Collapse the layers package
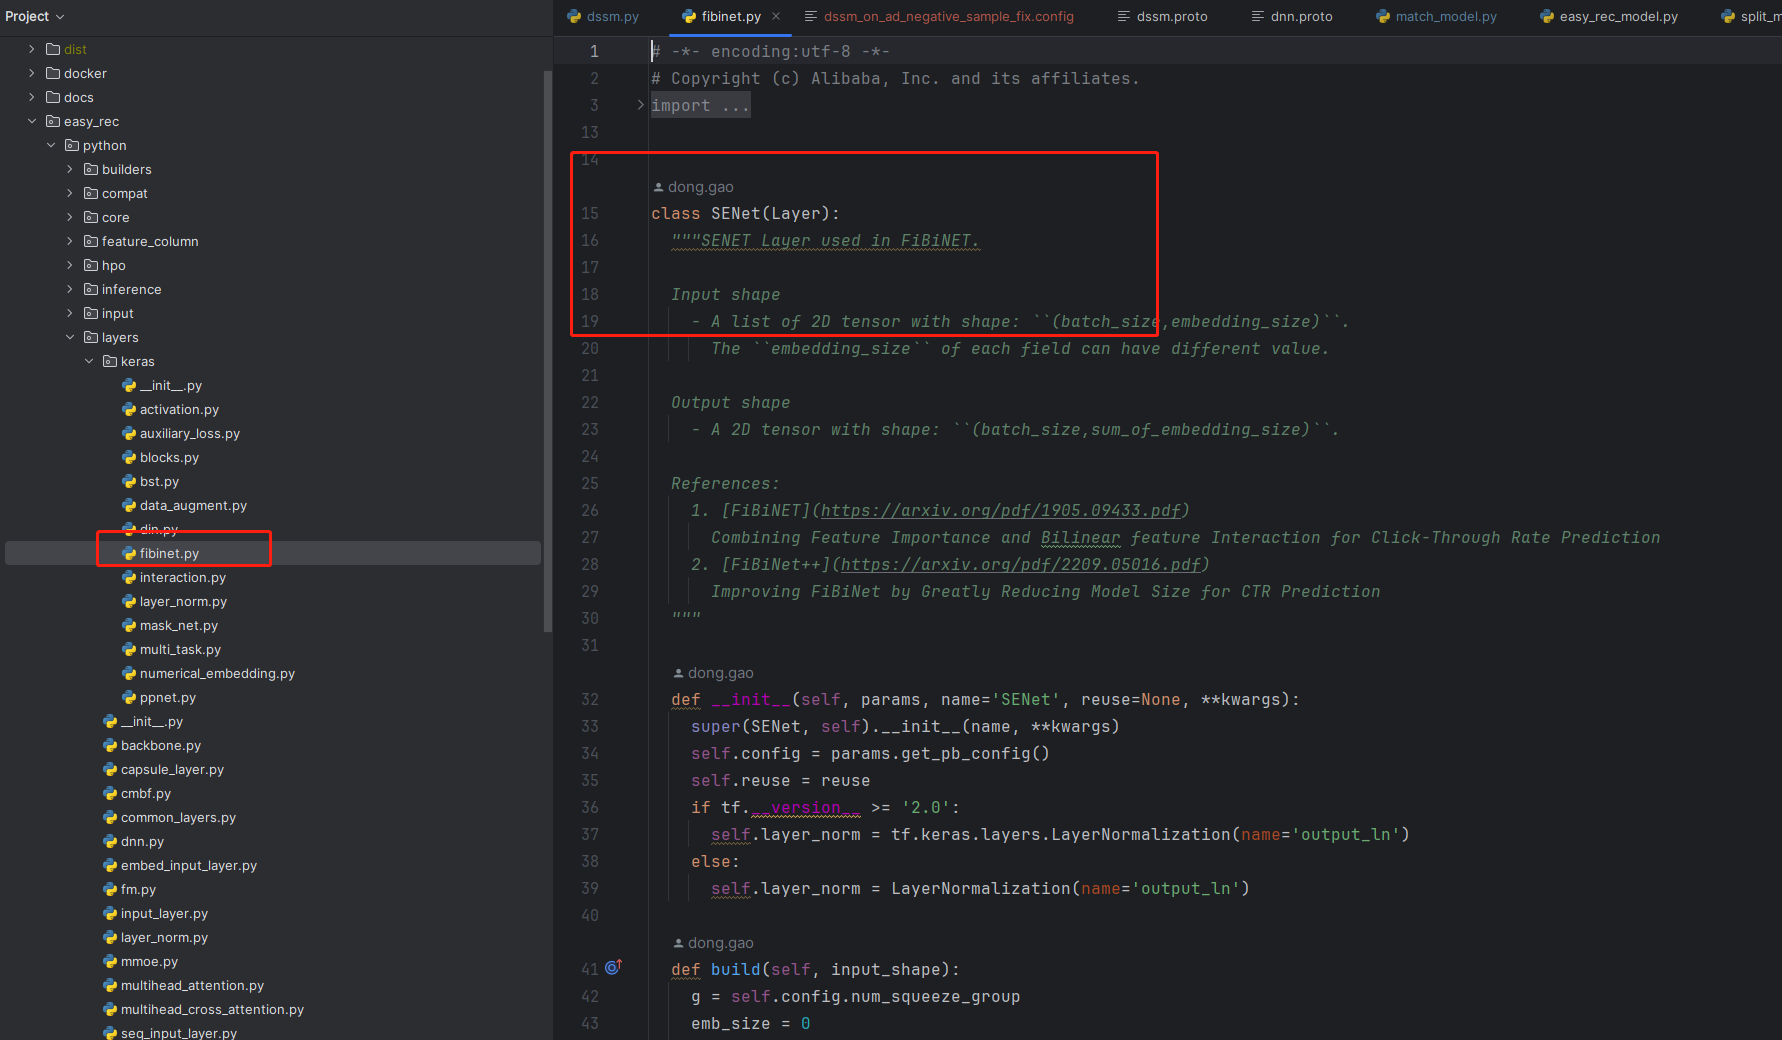 click(x=70, y=337)
